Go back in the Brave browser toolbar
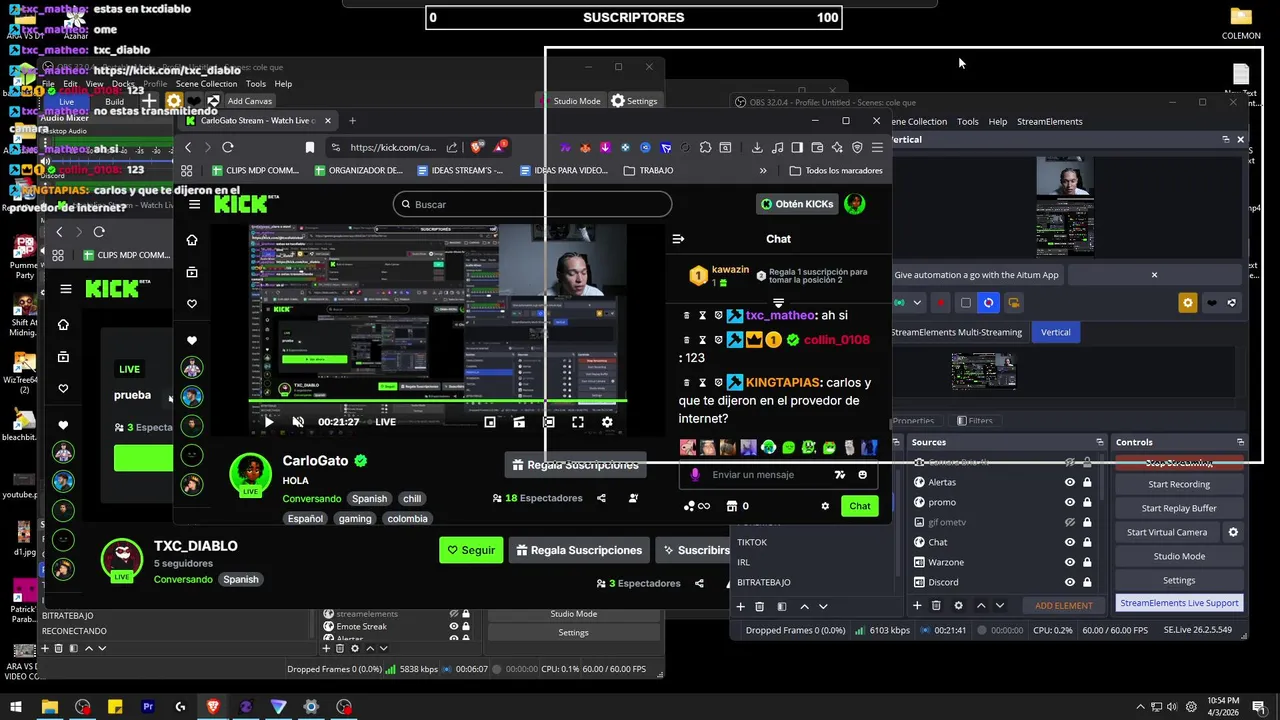Image resolution: width=1280 pixels, height=720 pixels. [188, 147]
